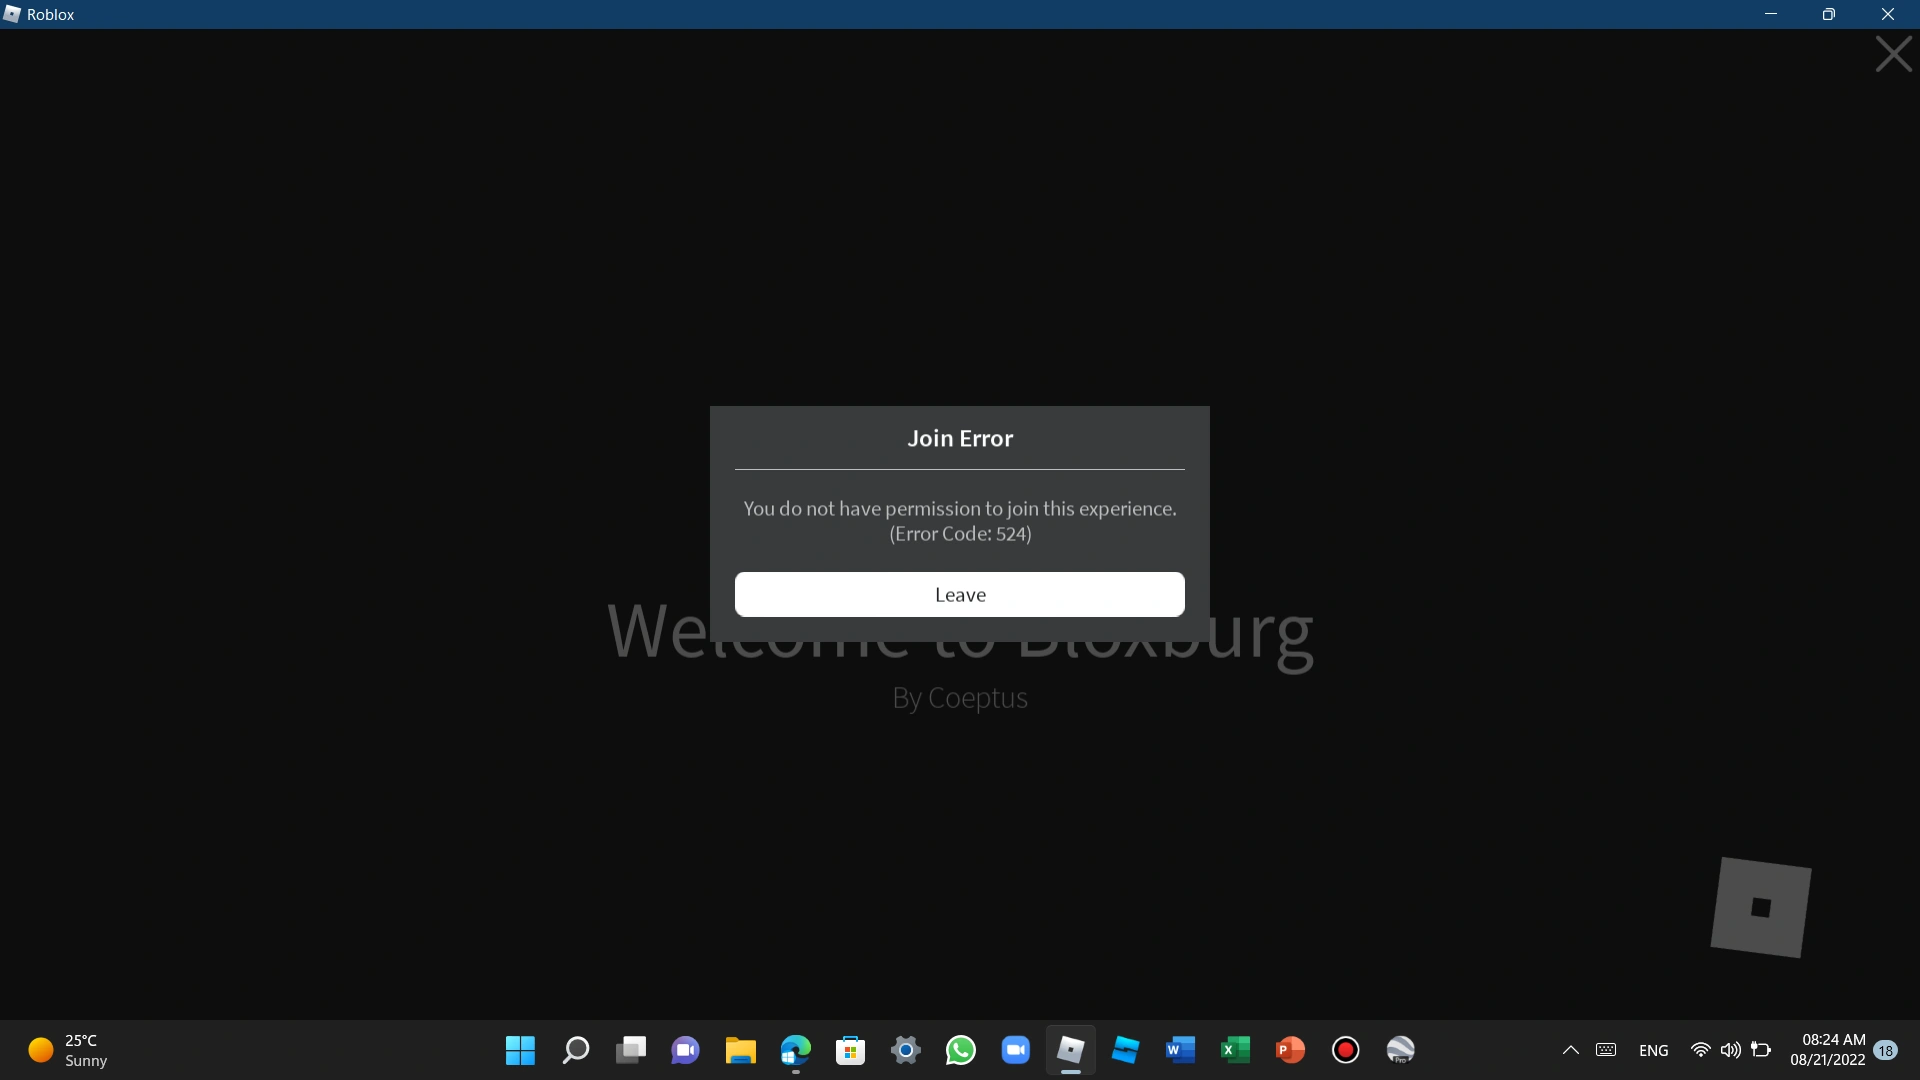Launch Zoom from the taskbar
This screenshot has width=1920, height=1080.
1015,1050
